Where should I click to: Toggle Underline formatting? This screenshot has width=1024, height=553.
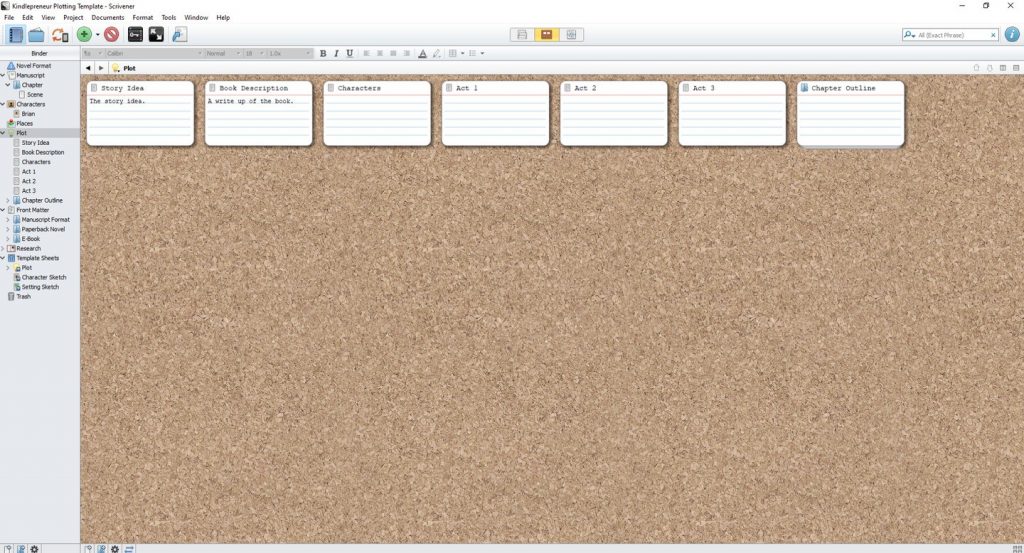(349, 54)
